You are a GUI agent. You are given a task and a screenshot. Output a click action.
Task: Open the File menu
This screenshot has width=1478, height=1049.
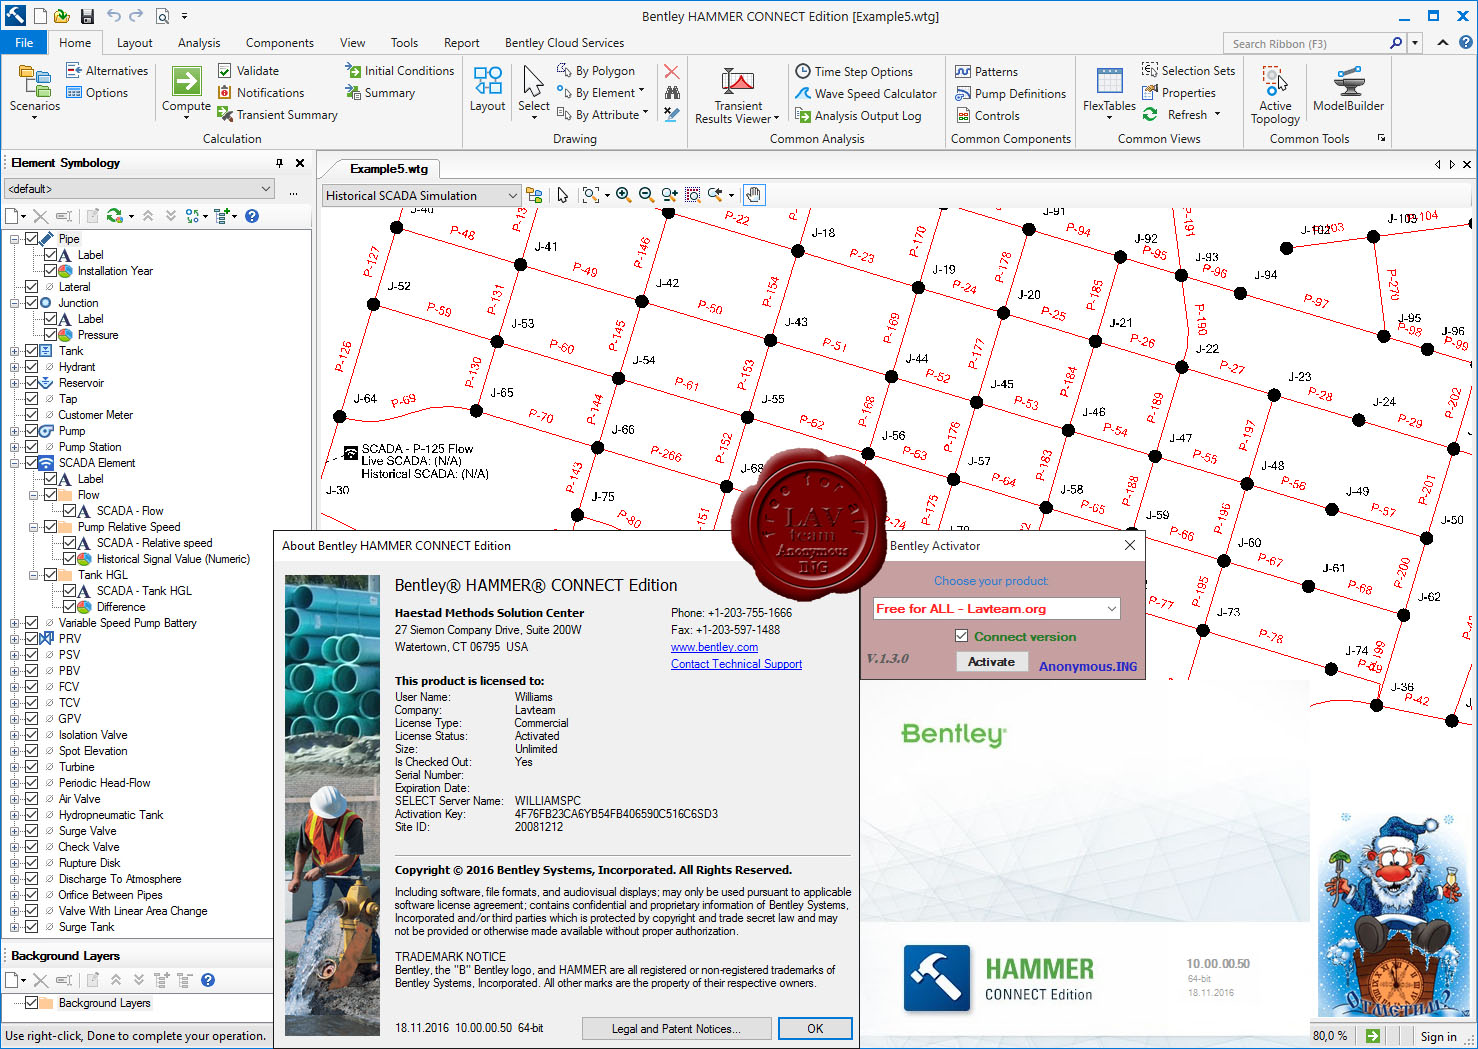pyautogui.click(x=24, y=43)
